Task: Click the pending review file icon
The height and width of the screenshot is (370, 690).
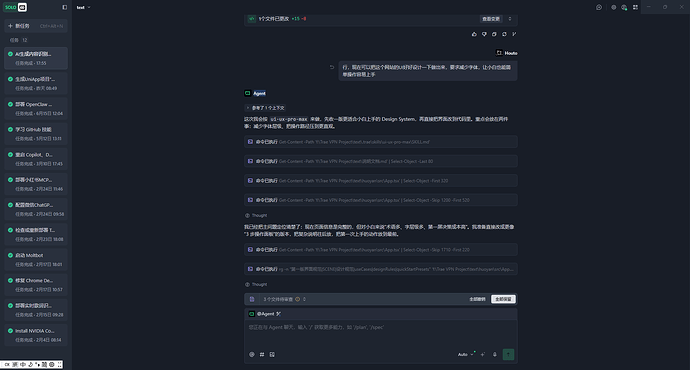Action: point(252,299)
